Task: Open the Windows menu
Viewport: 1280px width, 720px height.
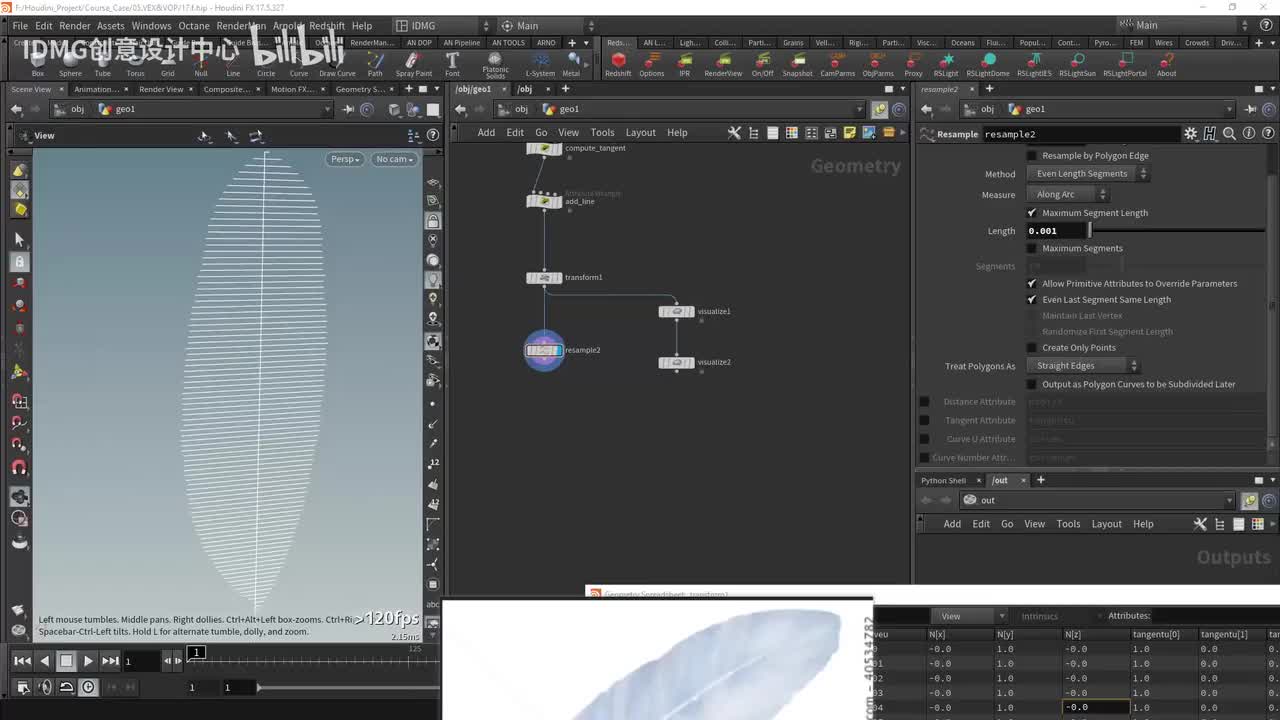Action: coord(151,26)
